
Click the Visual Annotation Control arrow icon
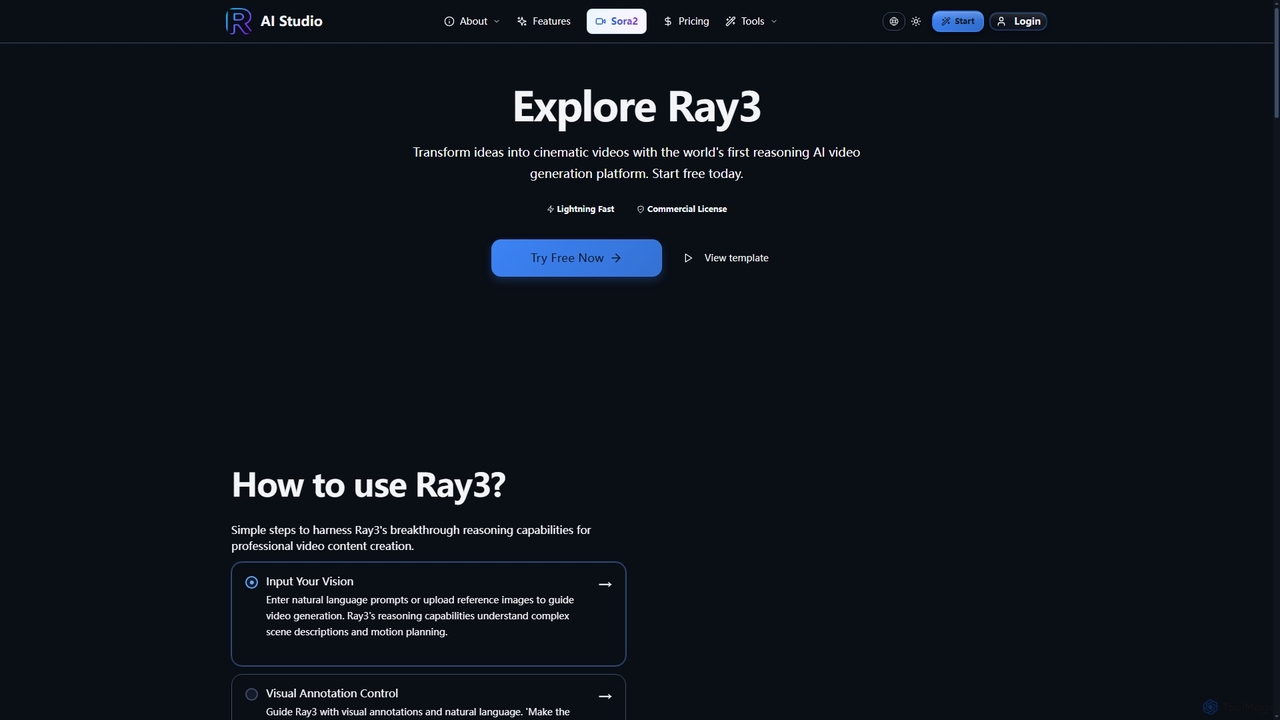(605, 696)
